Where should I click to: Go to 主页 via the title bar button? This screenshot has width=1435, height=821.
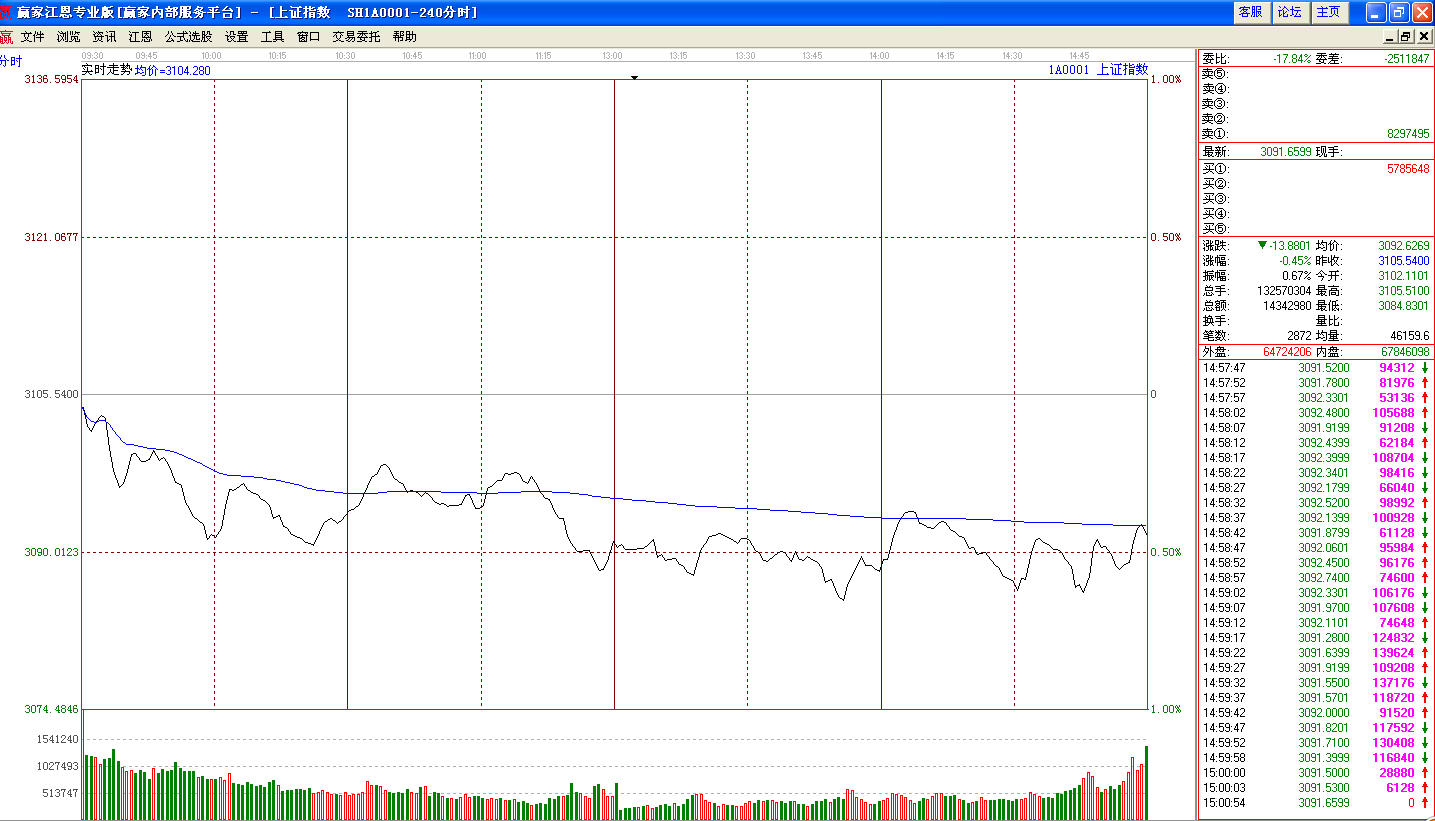point(1328,12)
